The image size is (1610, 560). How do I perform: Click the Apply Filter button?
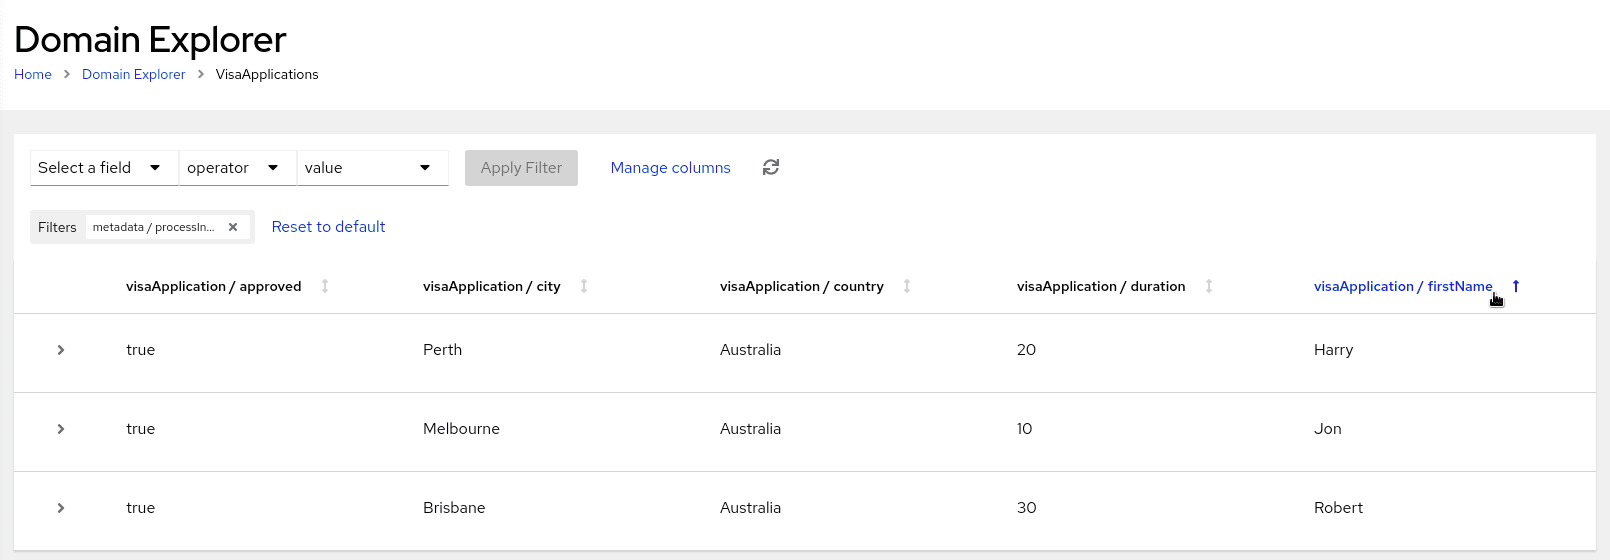pos(521,168)
